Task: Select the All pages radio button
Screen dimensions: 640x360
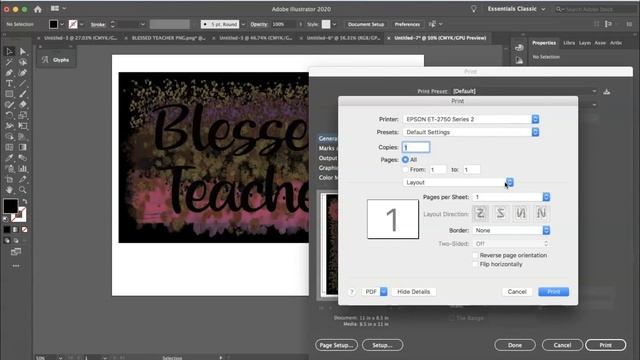Action: pos(405,160)
